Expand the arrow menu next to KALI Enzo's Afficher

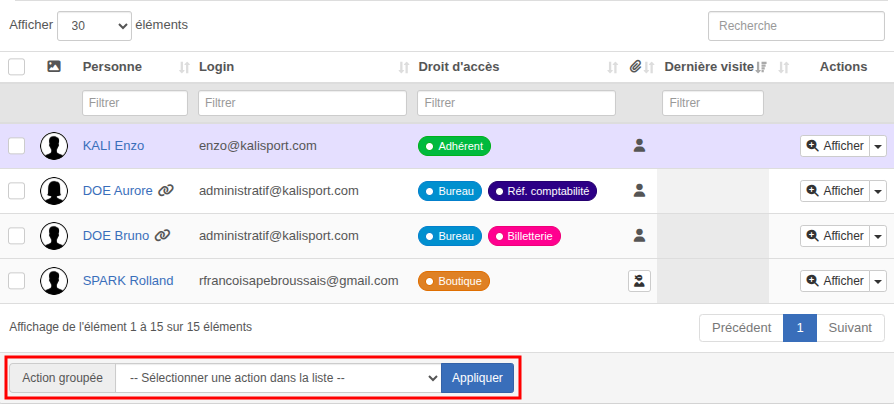[878, 146]
